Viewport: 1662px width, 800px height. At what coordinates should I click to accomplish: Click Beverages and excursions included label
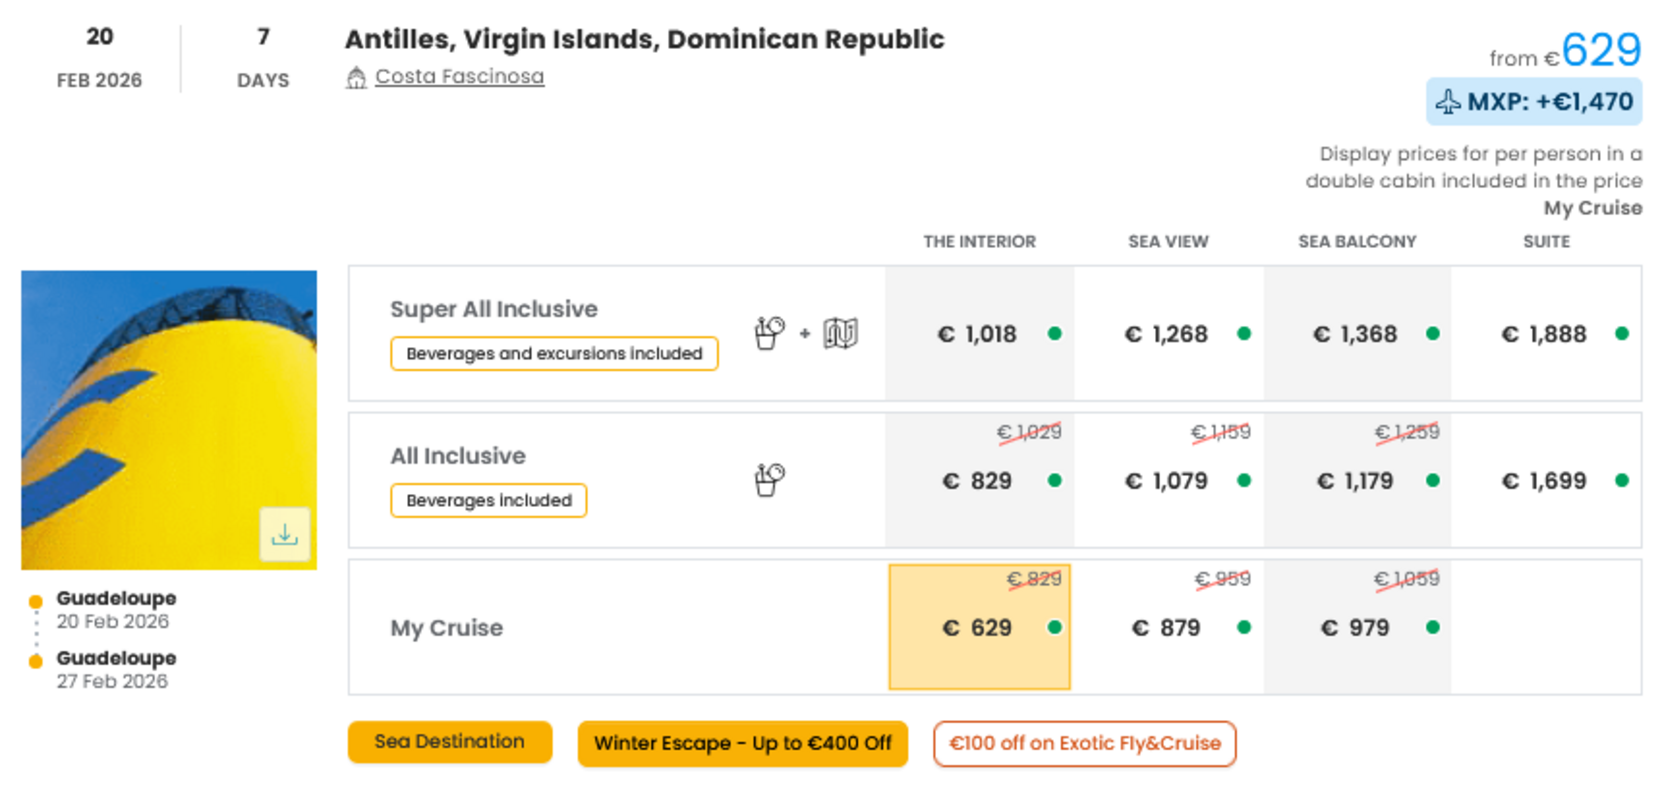click(554, 353)
